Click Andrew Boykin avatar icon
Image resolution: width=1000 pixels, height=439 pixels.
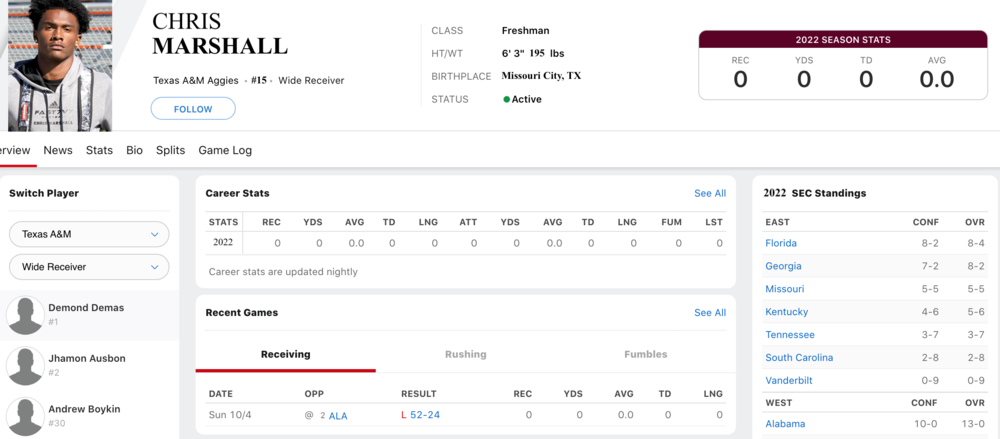(x=25, y=415)
